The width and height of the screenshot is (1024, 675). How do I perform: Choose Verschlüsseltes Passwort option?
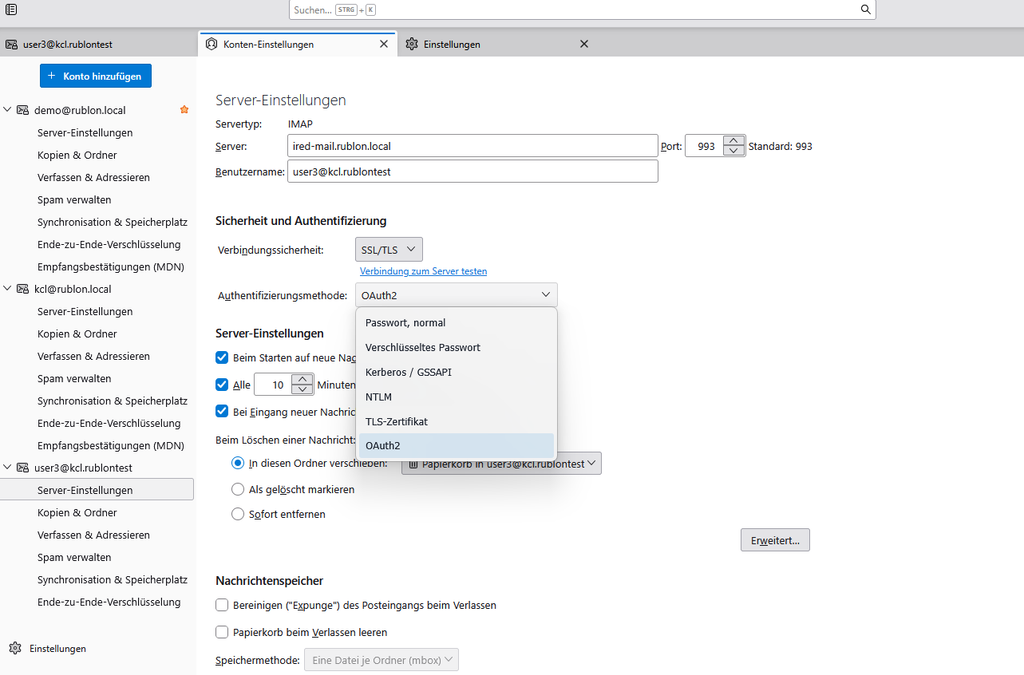(456, 347)
